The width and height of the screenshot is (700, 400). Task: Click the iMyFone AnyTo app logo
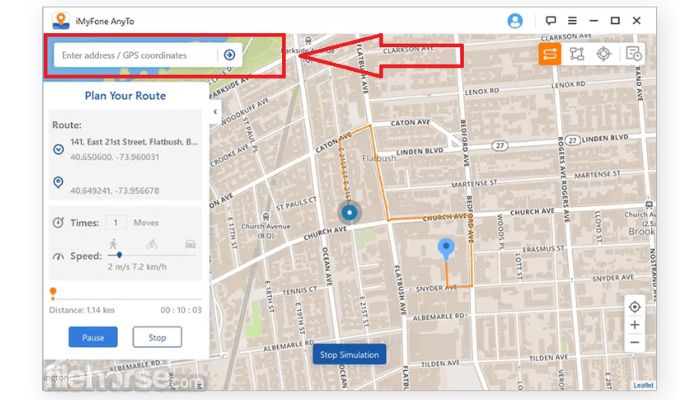click(61, 21)
